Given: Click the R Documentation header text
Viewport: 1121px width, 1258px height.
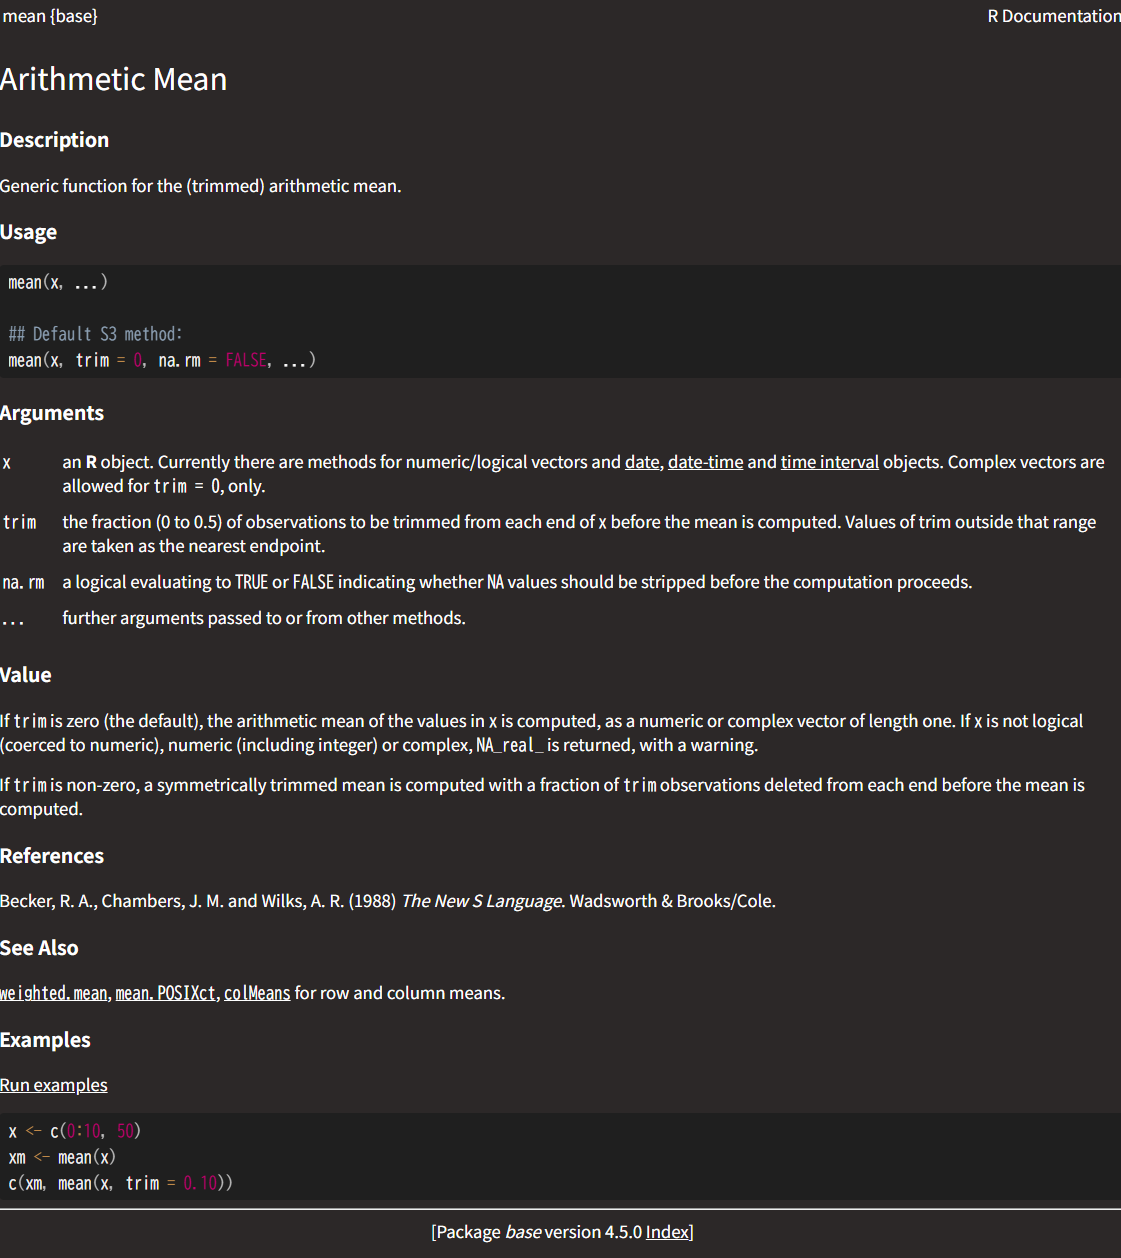Looking at the screenshot, I should (x=1054, y=16).
